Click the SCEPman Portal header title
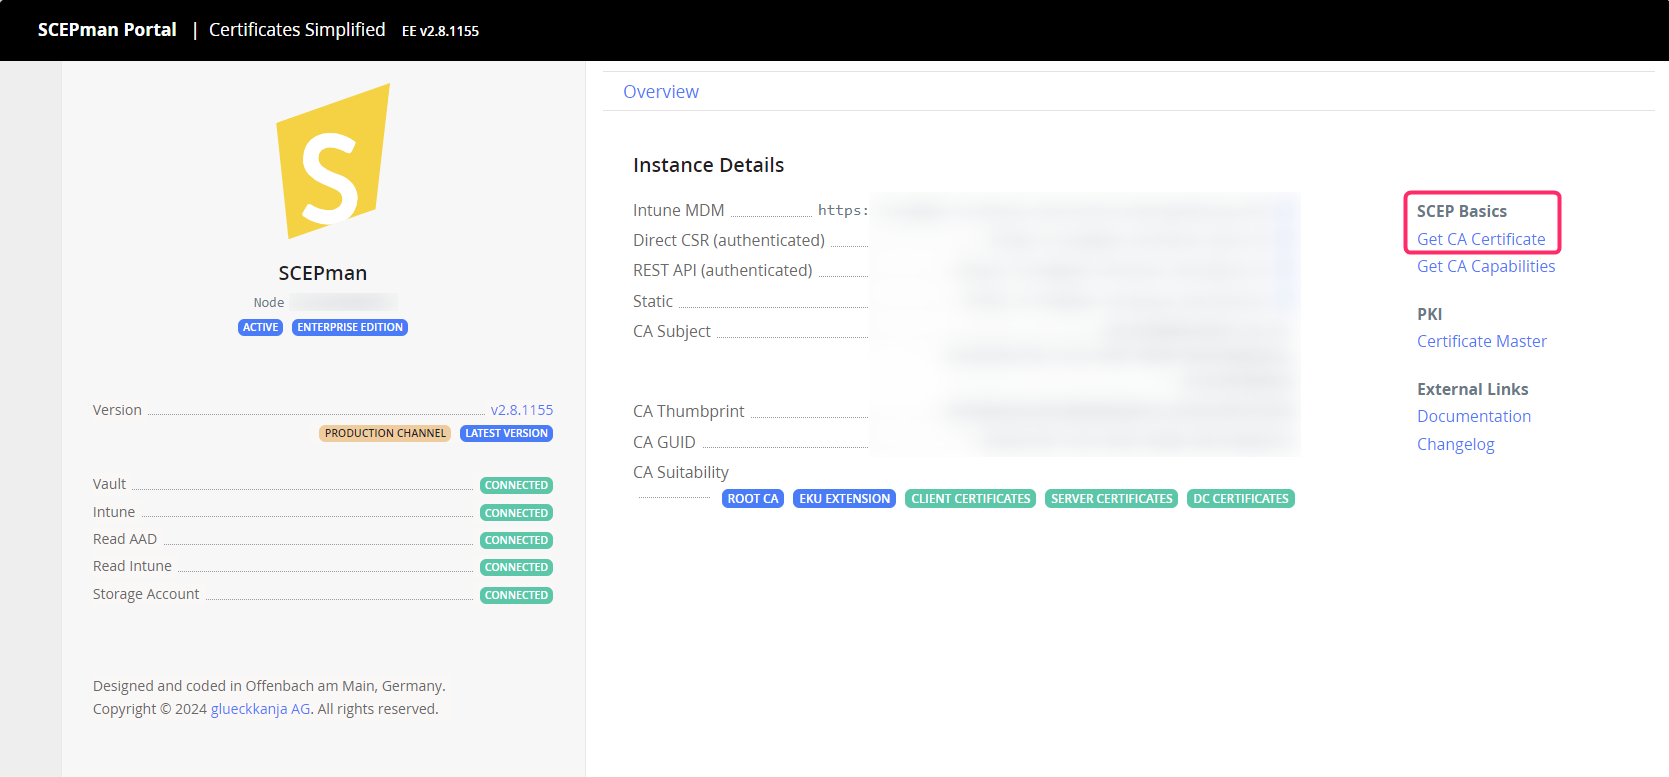Screen dimensions: 1669x777 [107, 30]
